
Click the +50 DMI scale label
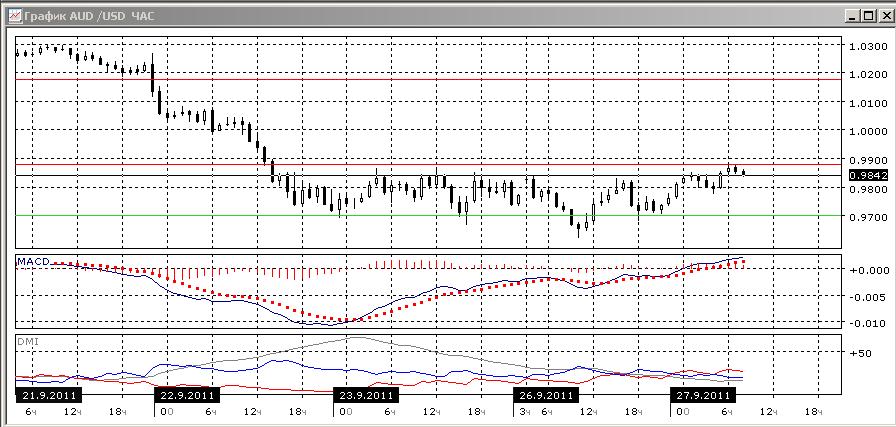(x=861, y=353)
